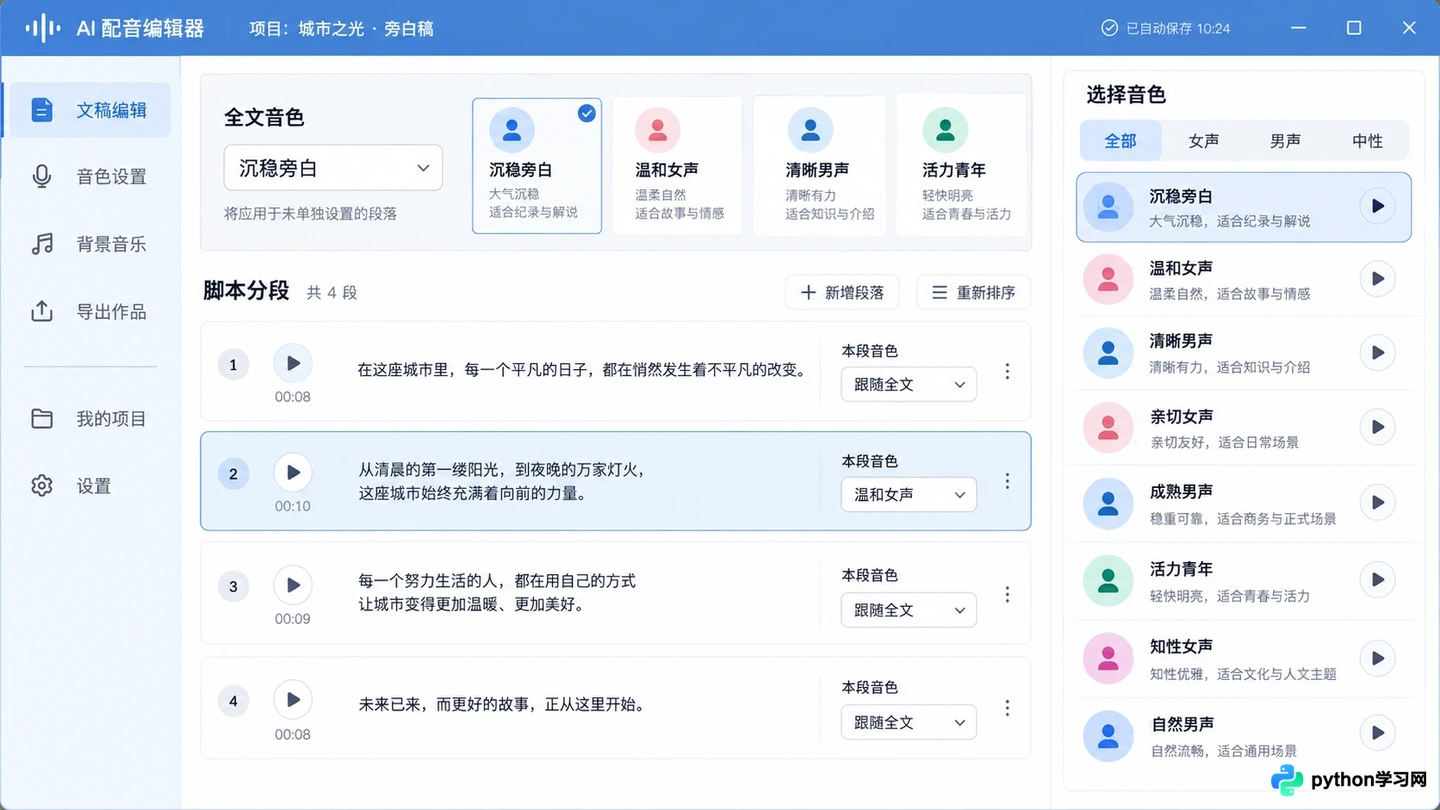Image resolution: width=1440 pixels, height=810 pixels.
Task: Switch to the 中性 voice tab
Action: [1368, 141]
